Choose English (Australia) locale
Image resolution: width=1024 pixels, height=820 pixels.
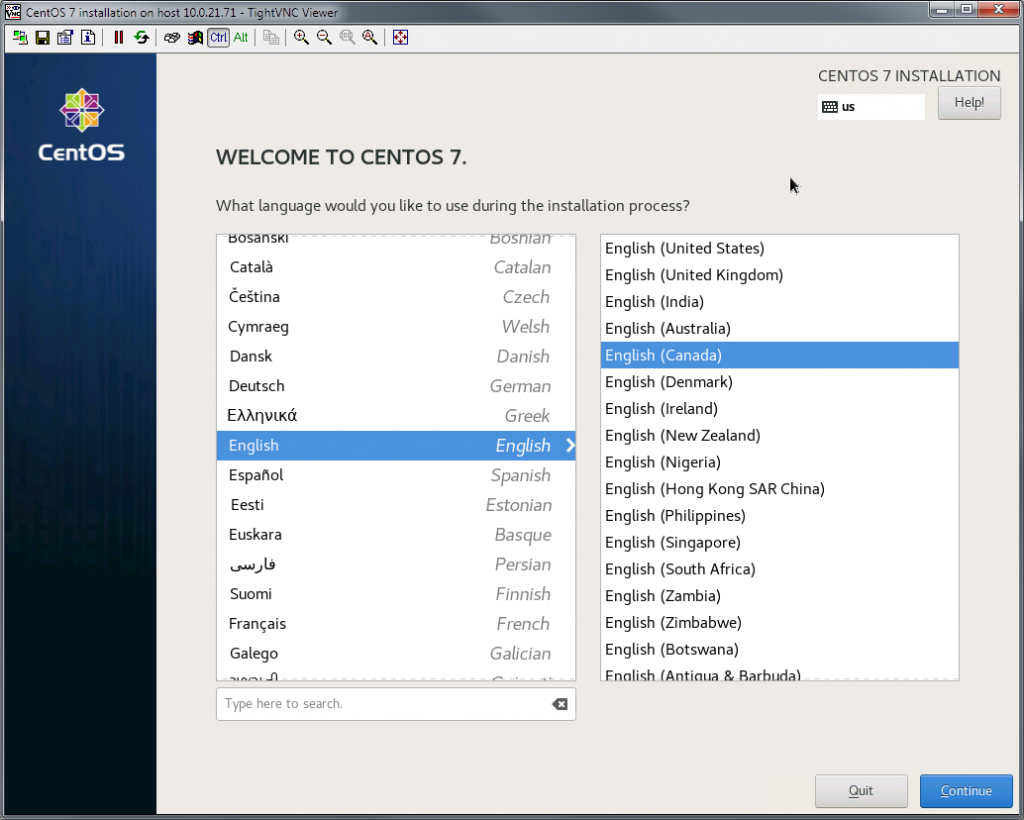coord(780,328)
